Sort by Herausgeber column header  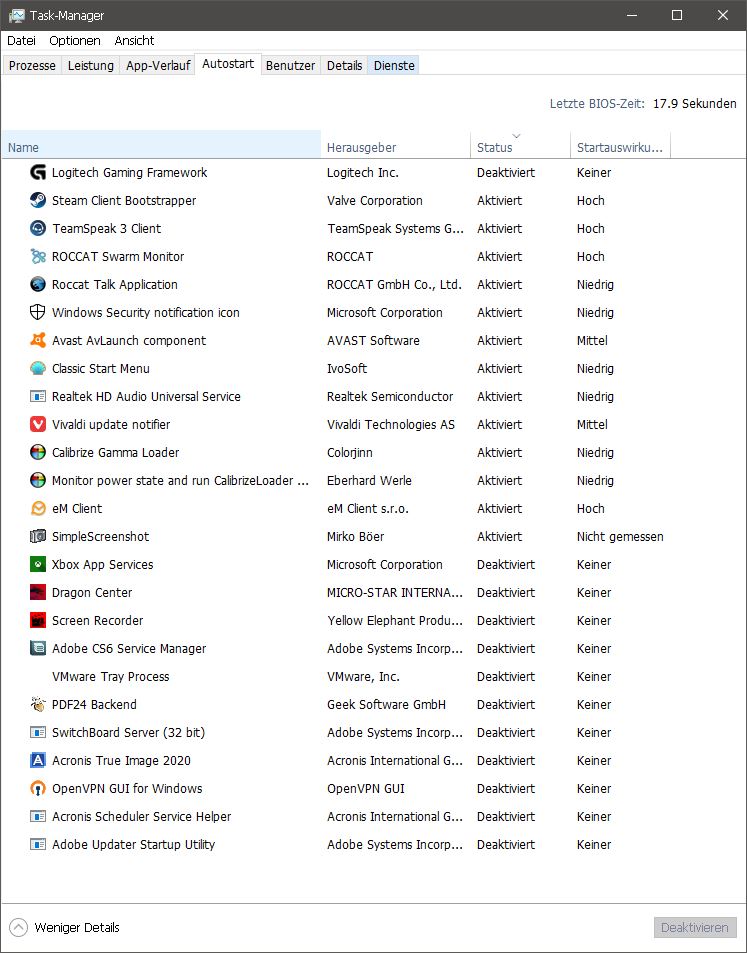tap(396, 145)
